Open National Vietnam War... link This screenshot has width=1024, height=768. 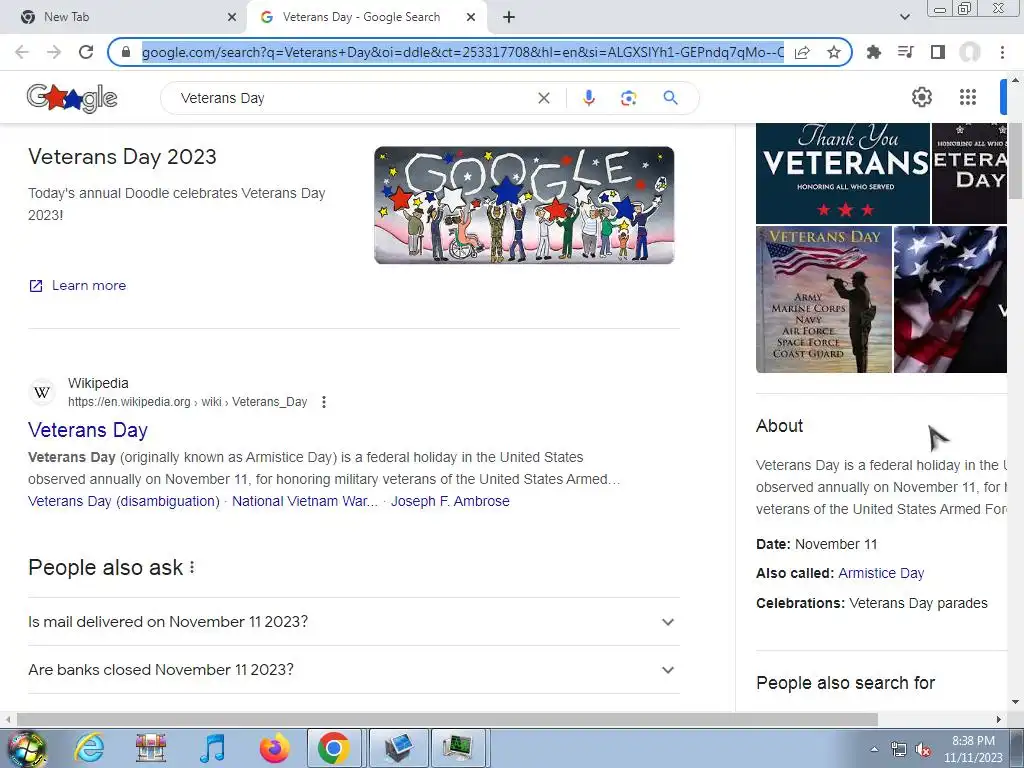305,501
